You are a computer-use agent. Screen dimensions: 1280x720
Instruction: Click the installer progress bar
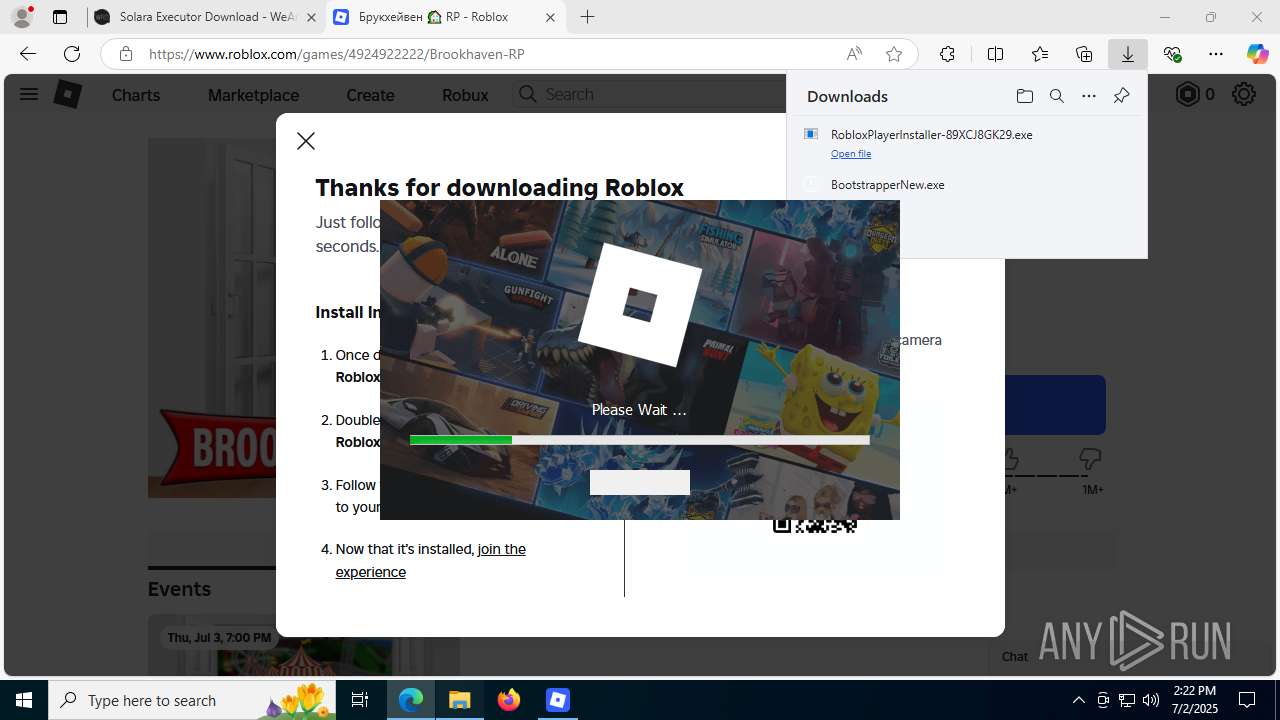click(639, 440)
